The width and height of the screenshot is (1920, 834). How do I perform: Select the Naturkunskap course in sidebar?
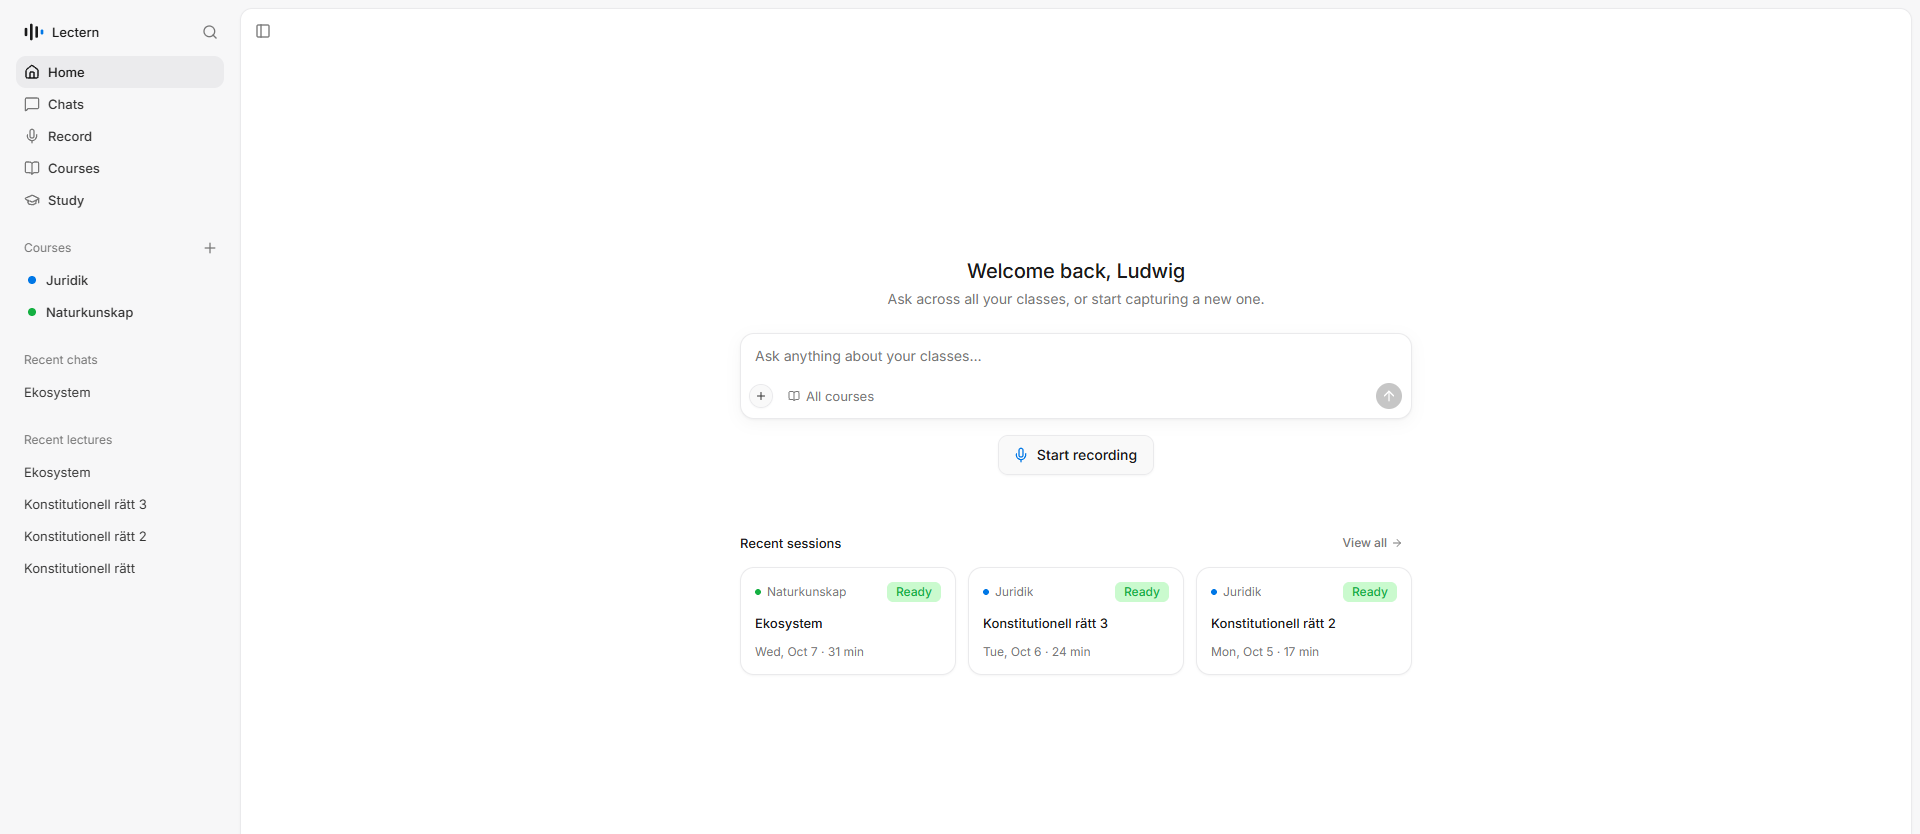120,312
